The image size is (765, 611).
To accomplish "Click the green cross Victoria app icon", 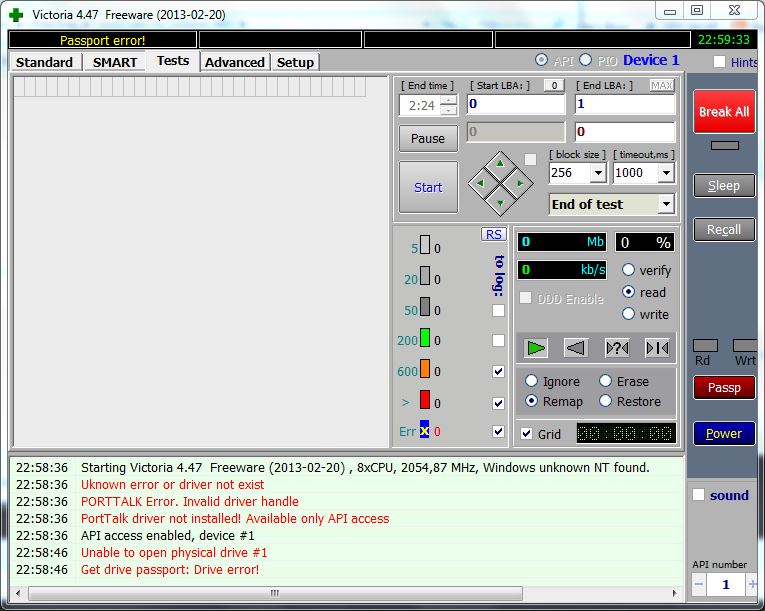I will (16, 15).
